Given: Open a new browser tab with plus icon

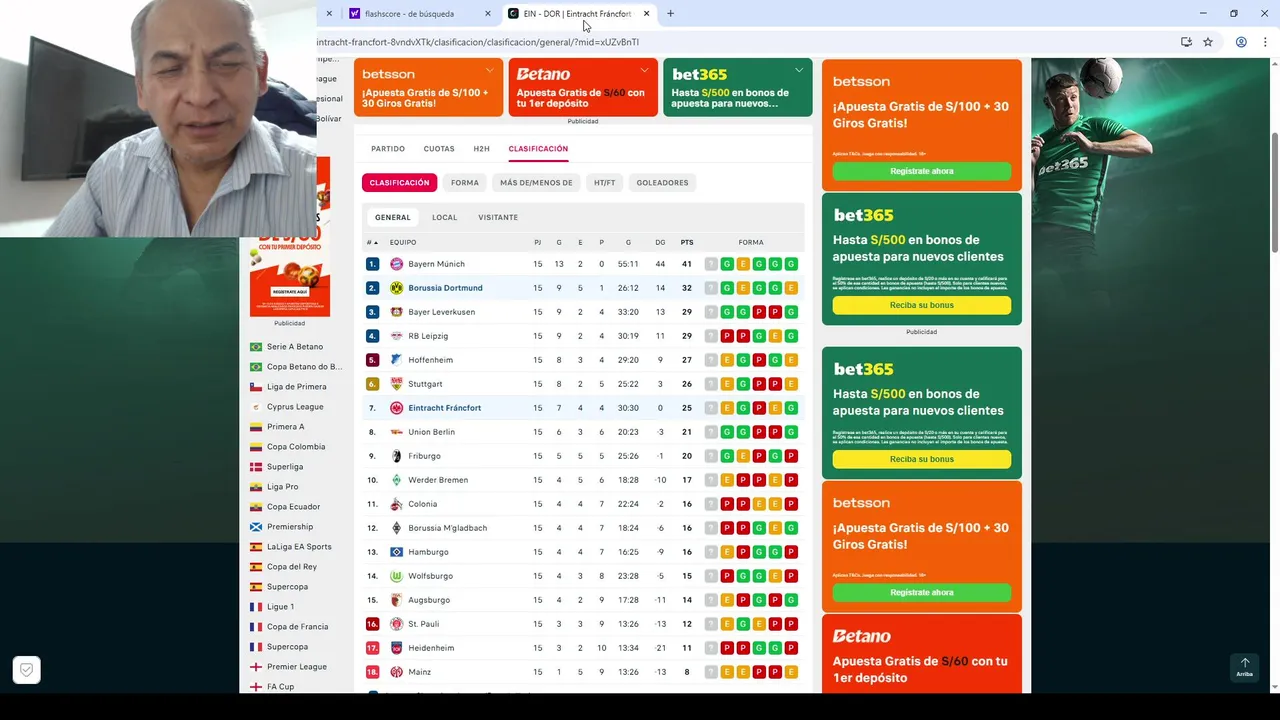Looking at the screenshot, I should [670, 14].
